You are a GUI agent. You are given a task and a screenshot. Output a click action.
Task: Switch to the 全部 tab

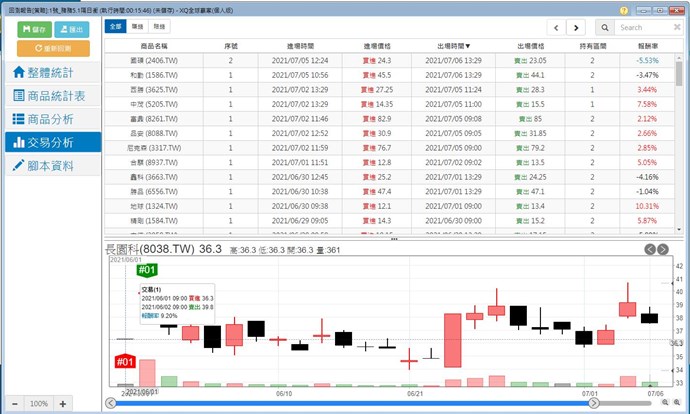tap(115, 26)
